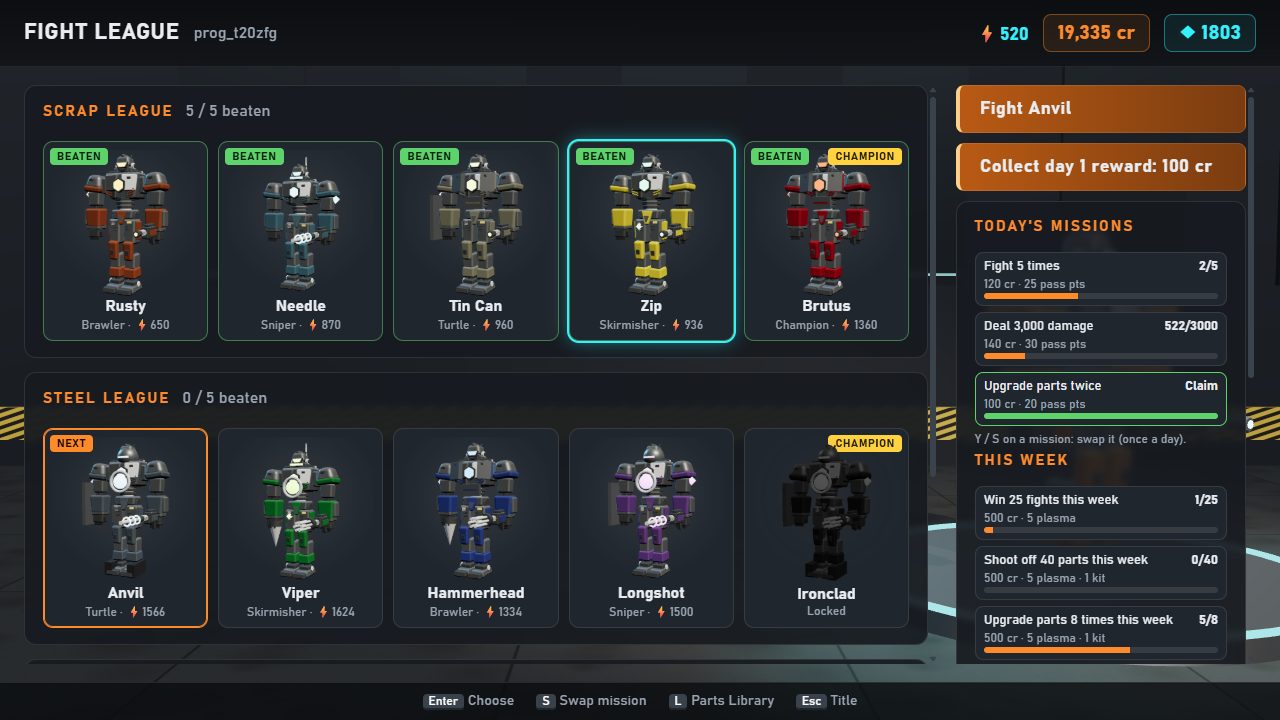Click Deal 3,000 damage progress bar
This screenshot has width=1280, height=720.
(x=1101, y=356)
